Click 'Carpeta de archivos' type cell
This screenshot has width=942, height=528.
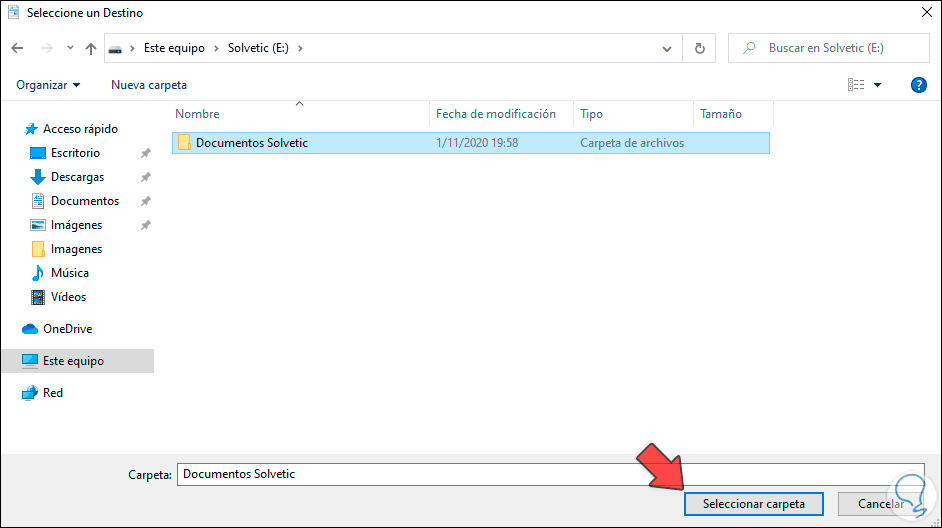632,143
